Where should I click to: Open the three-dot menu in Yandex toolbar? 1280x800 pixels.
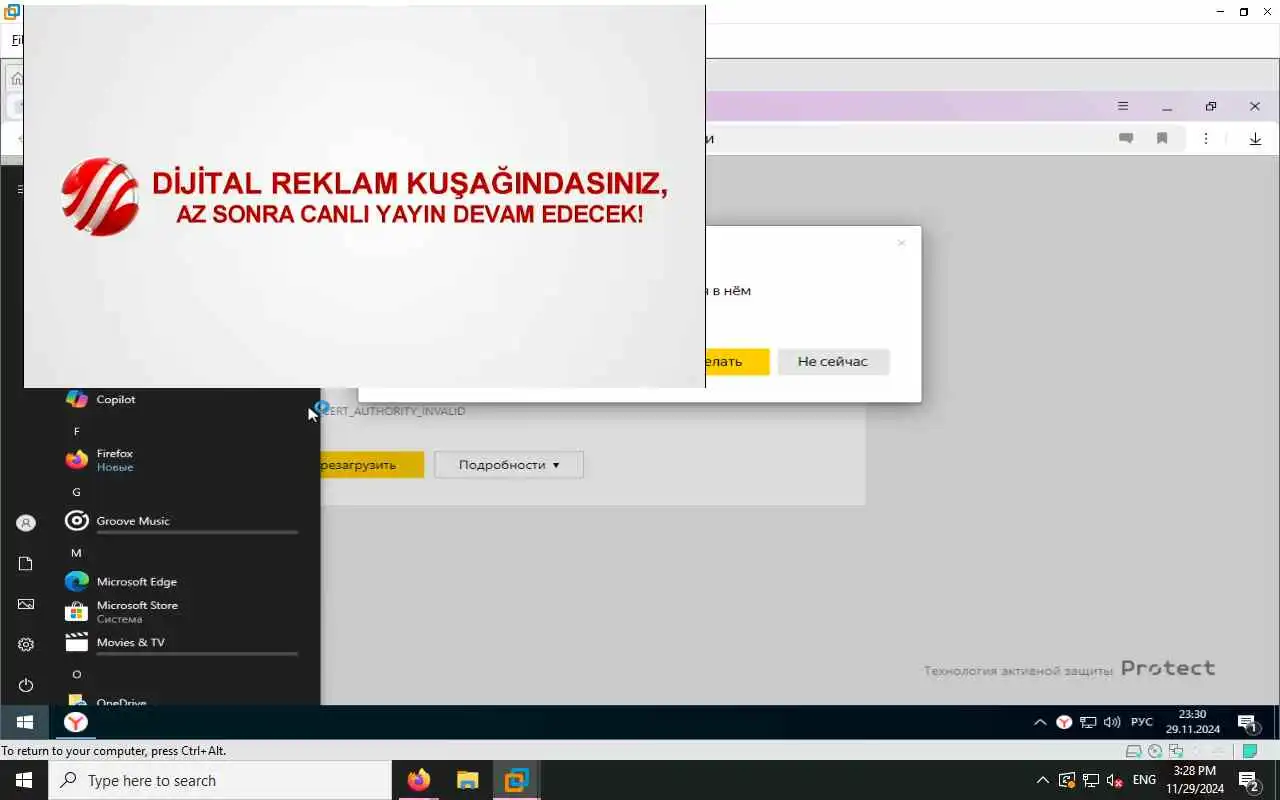coord(1206,139)
